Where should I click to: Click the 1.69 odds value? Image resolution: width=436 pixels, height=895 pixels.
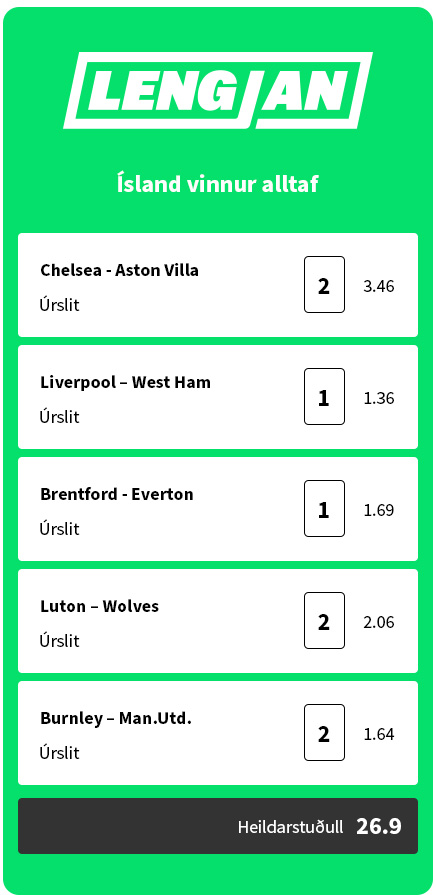379,510
